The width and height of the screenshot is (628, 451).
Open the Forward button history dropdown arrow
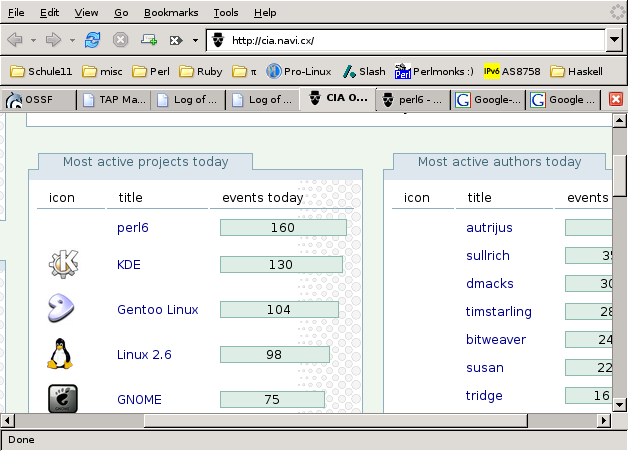coord(71,40)
